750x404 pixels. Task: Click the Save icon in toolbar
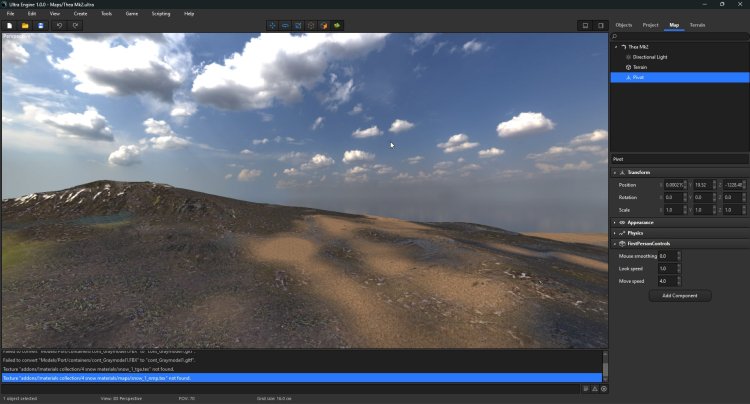[40, 25]
